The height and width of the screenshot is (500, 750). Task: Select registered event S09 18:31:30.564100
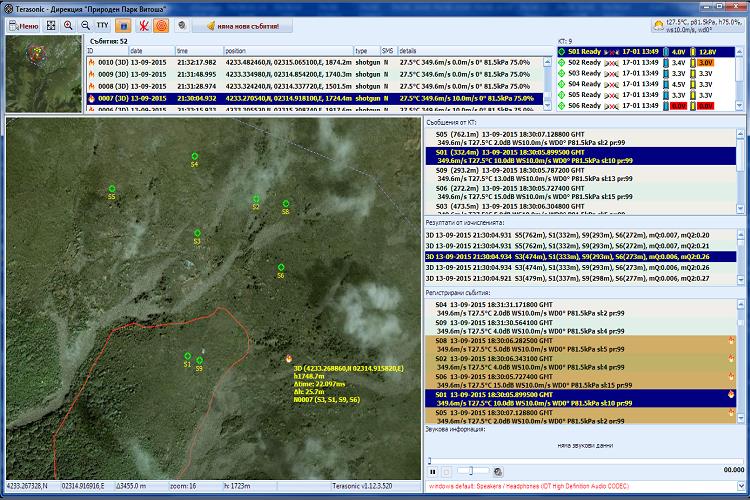pos(581,327)
